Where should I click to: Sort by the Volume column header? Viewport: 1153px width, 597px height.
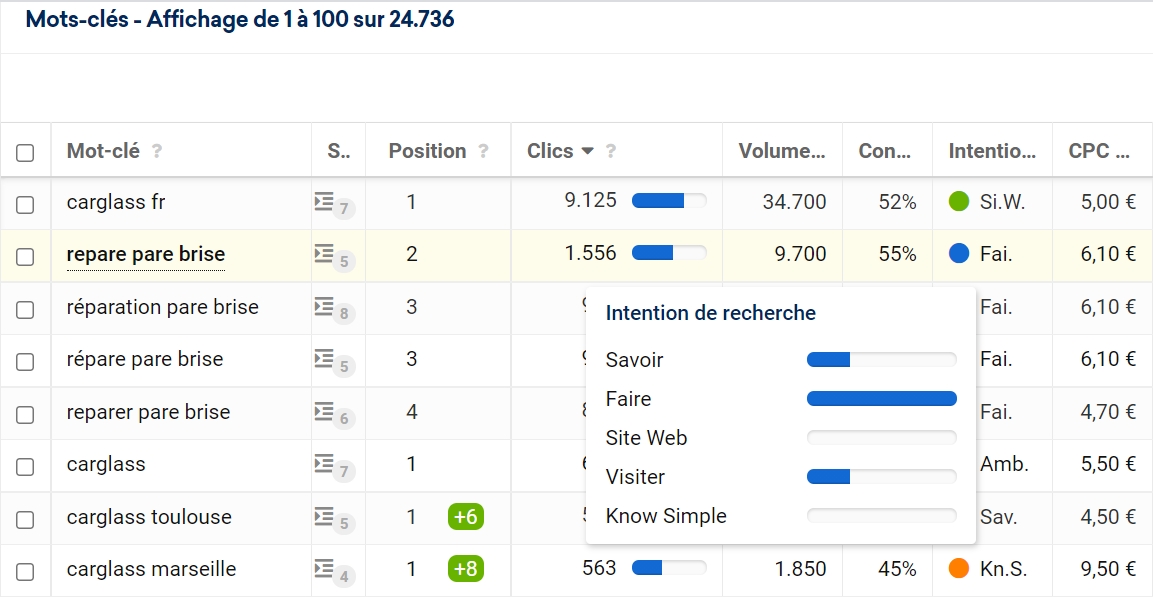click(782, 151)
